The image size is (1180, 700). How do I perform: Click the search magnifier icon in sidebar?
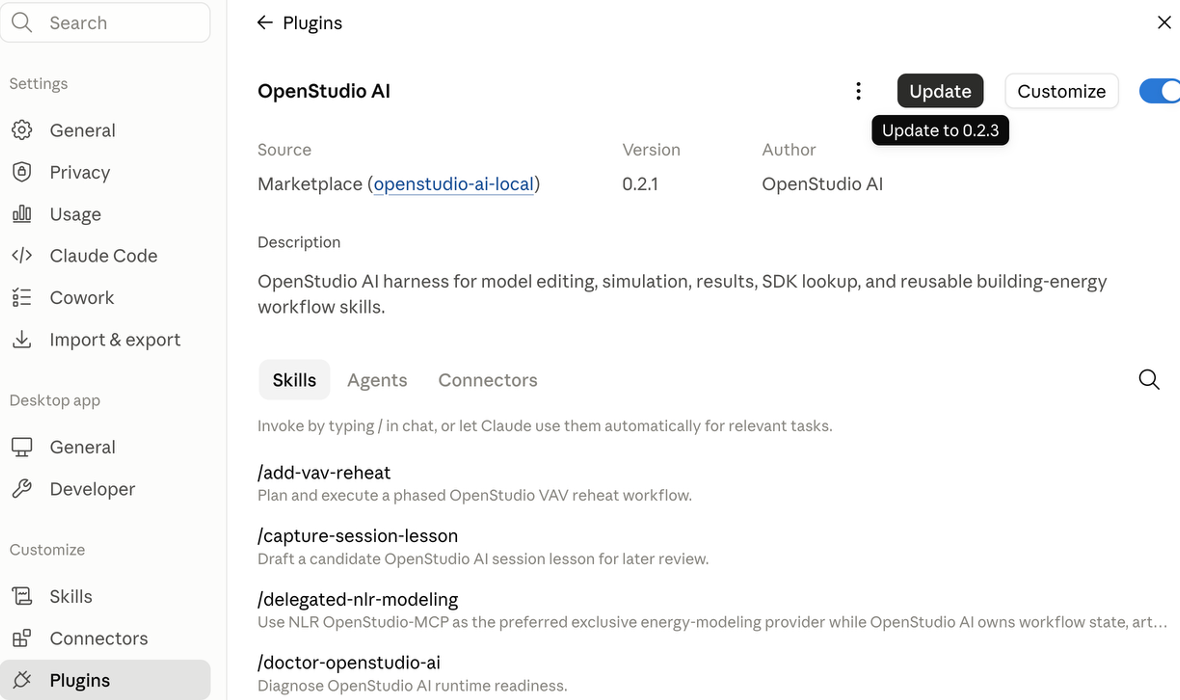22,23
